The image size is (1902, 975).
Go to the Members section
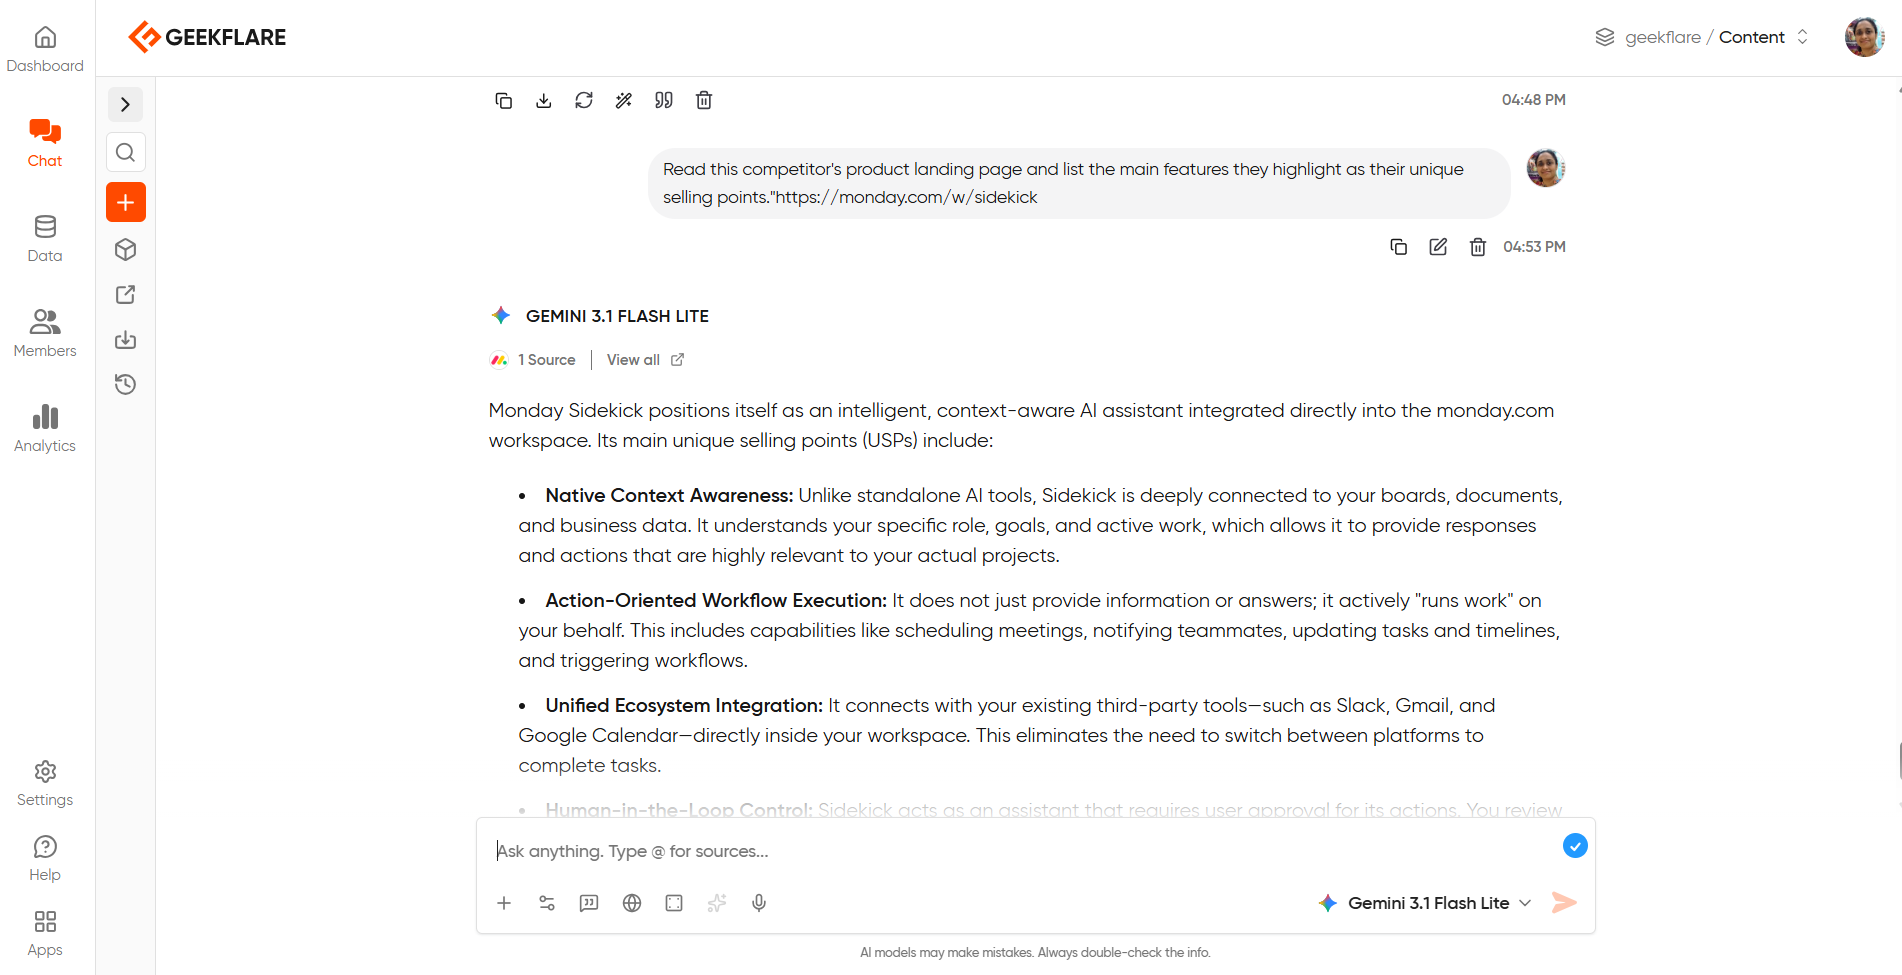(45, 333)
